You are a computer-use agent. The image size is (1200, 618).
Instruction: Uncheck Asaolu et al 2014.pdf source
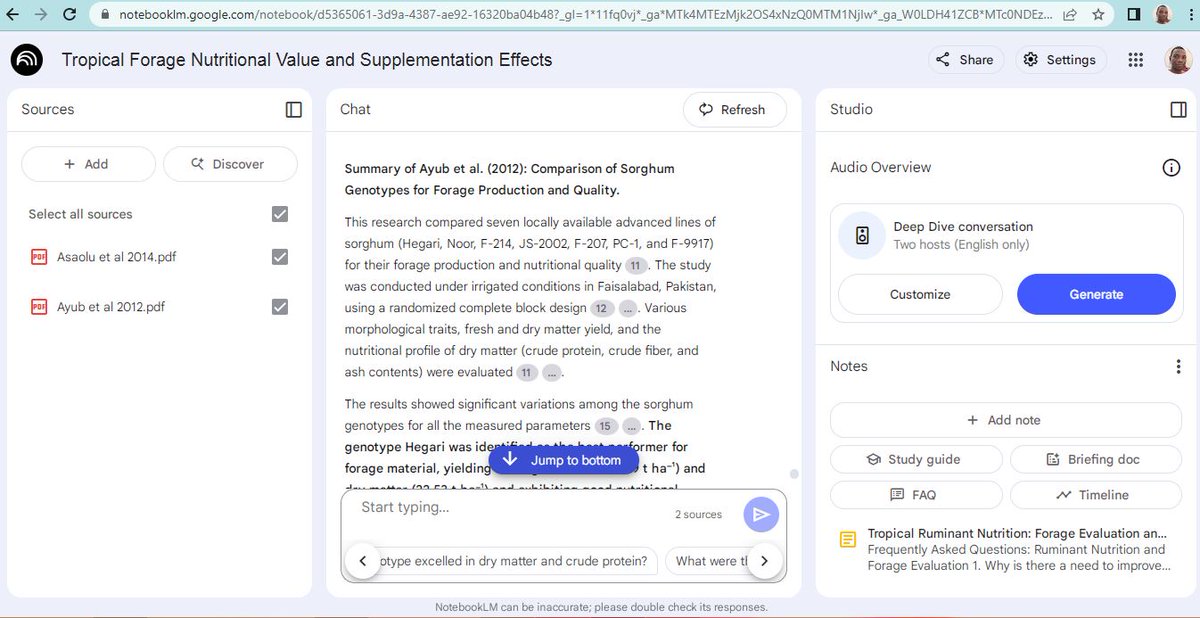tap(280, 257)
